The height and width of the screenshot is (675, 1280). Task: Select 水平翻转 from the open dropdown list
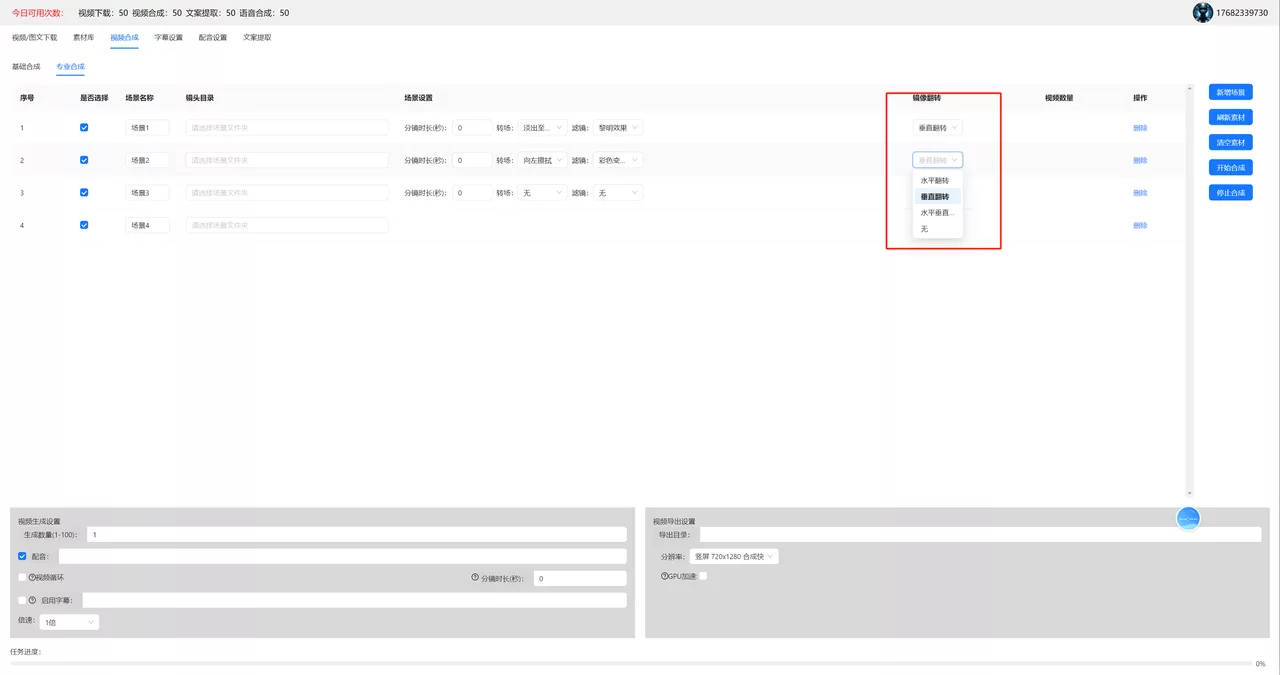[x=937, y=181]
